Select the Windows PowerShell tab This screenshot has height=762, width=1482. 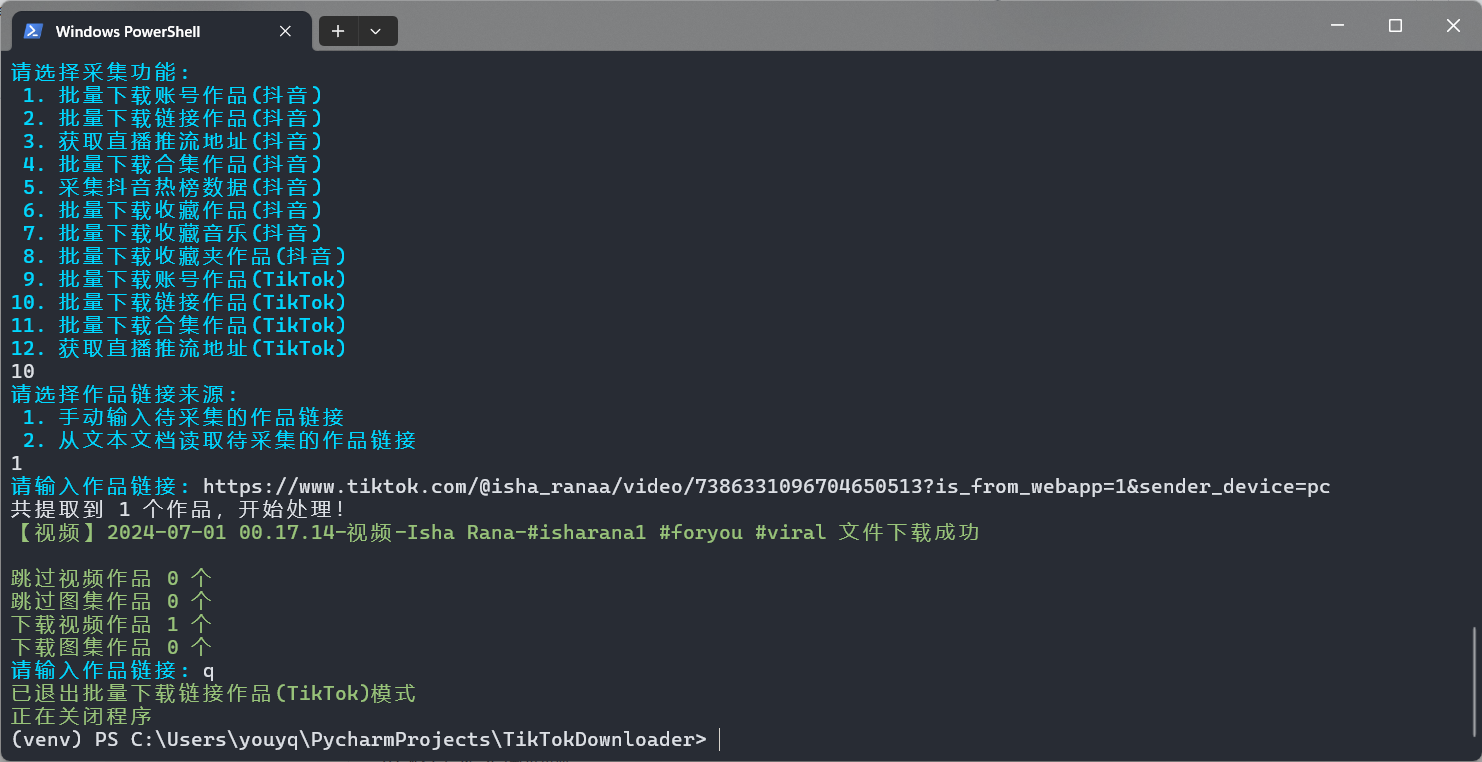159,31
